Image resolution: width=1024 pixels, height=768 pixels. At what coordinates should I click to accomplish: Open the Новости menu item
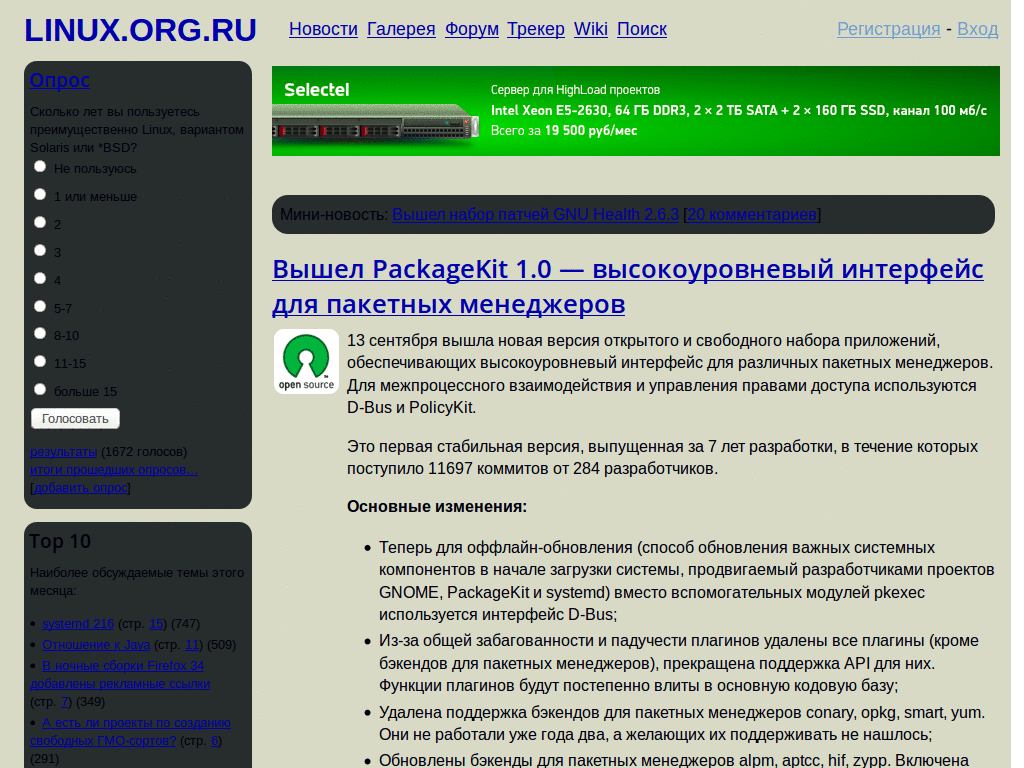pos(323,29)
